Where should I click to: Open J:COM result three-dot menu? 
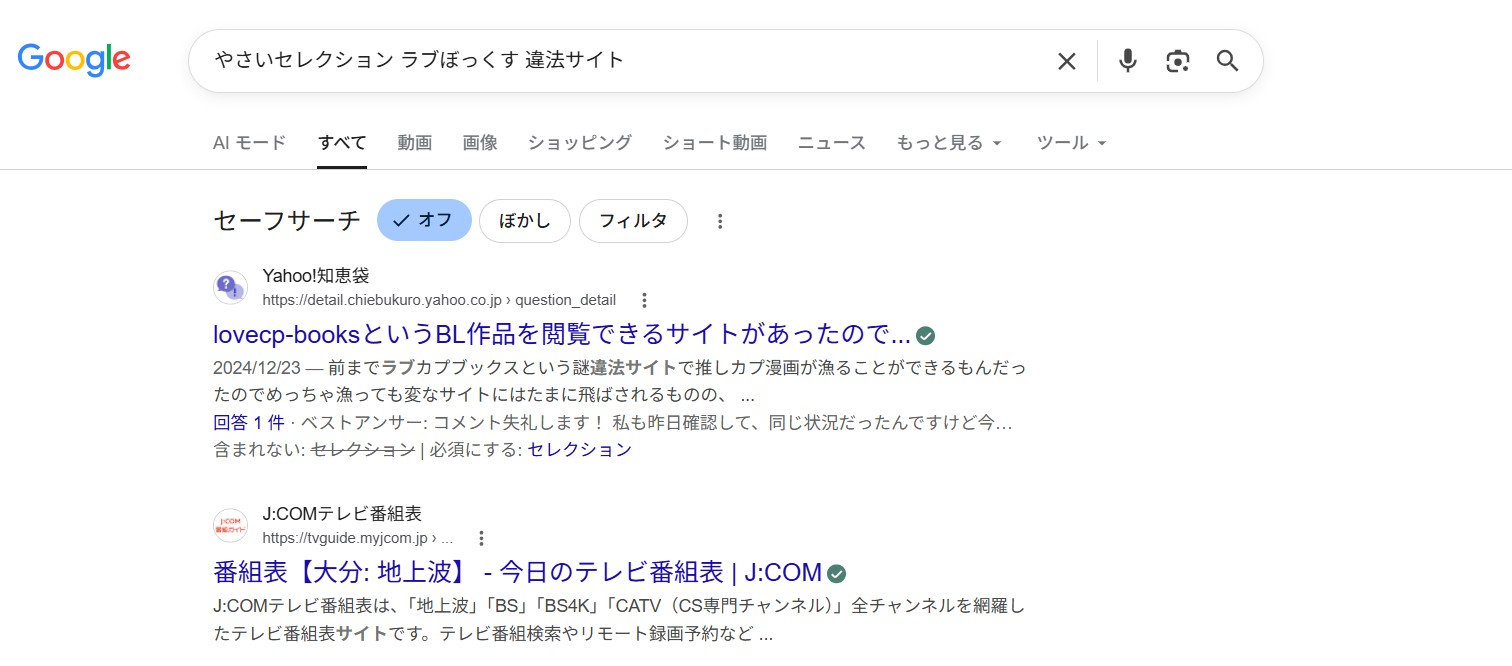coord(481,538)
